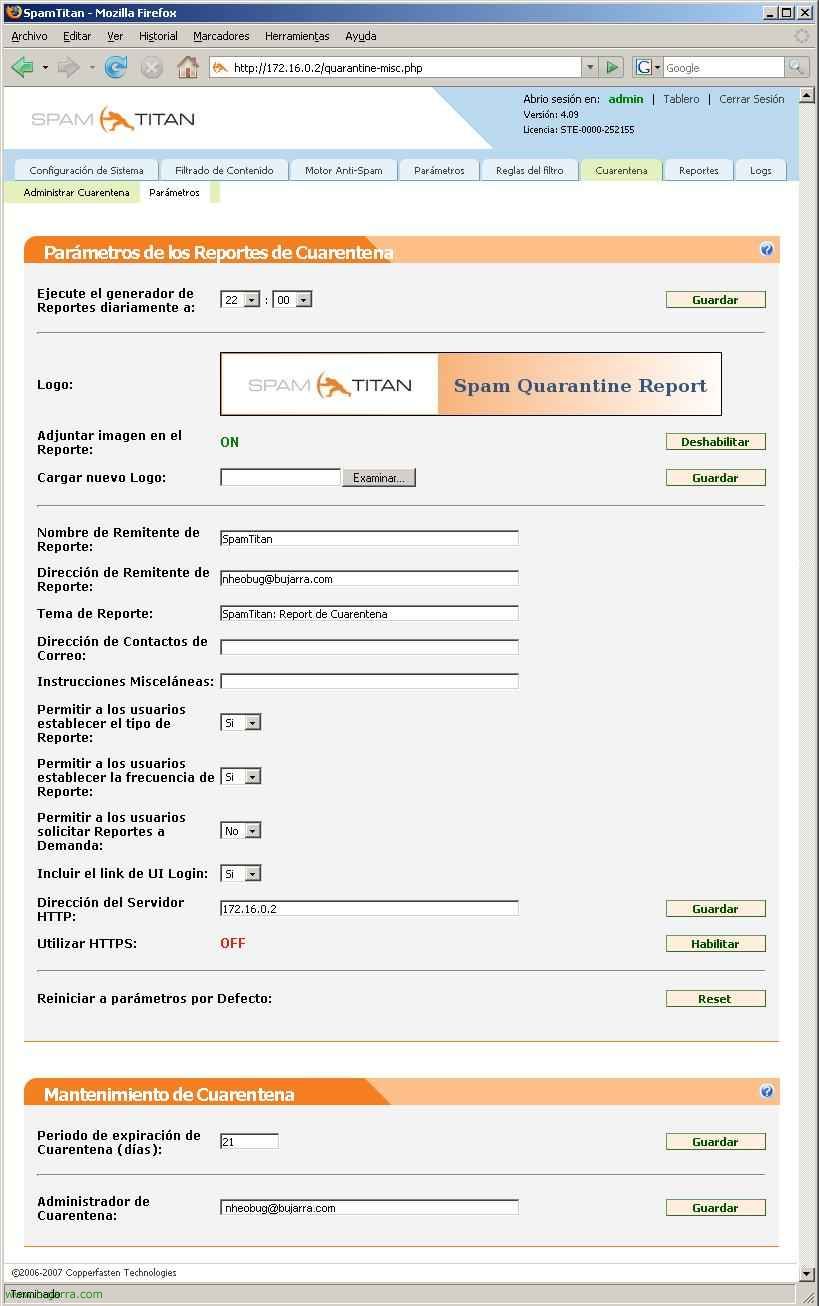Click the Cerrar Sesión link
819x1306 pixels.
752,99
